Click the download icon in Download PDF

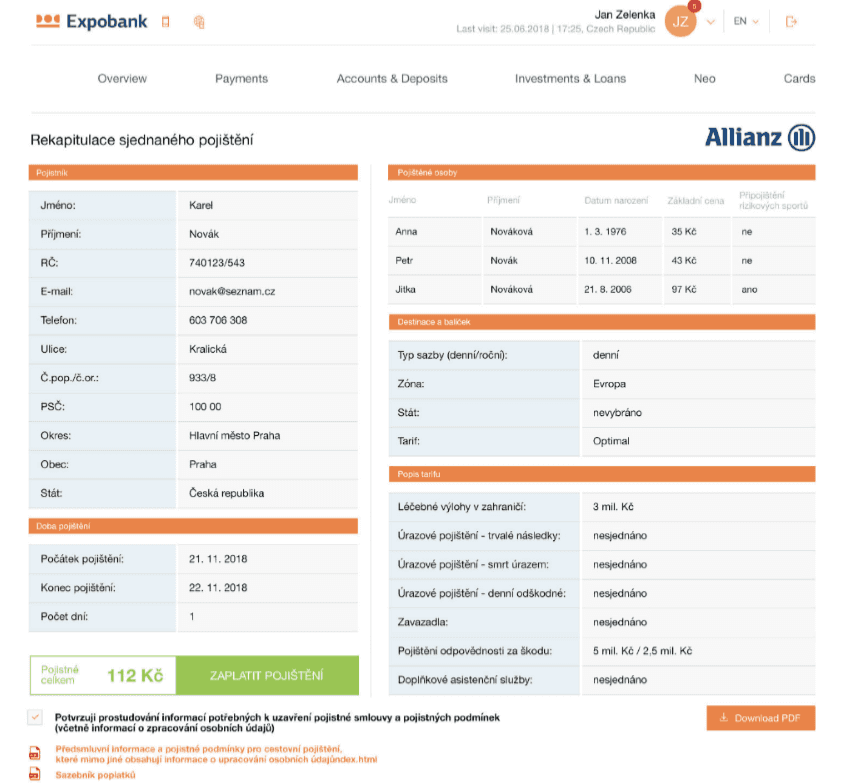pos(723,717)
